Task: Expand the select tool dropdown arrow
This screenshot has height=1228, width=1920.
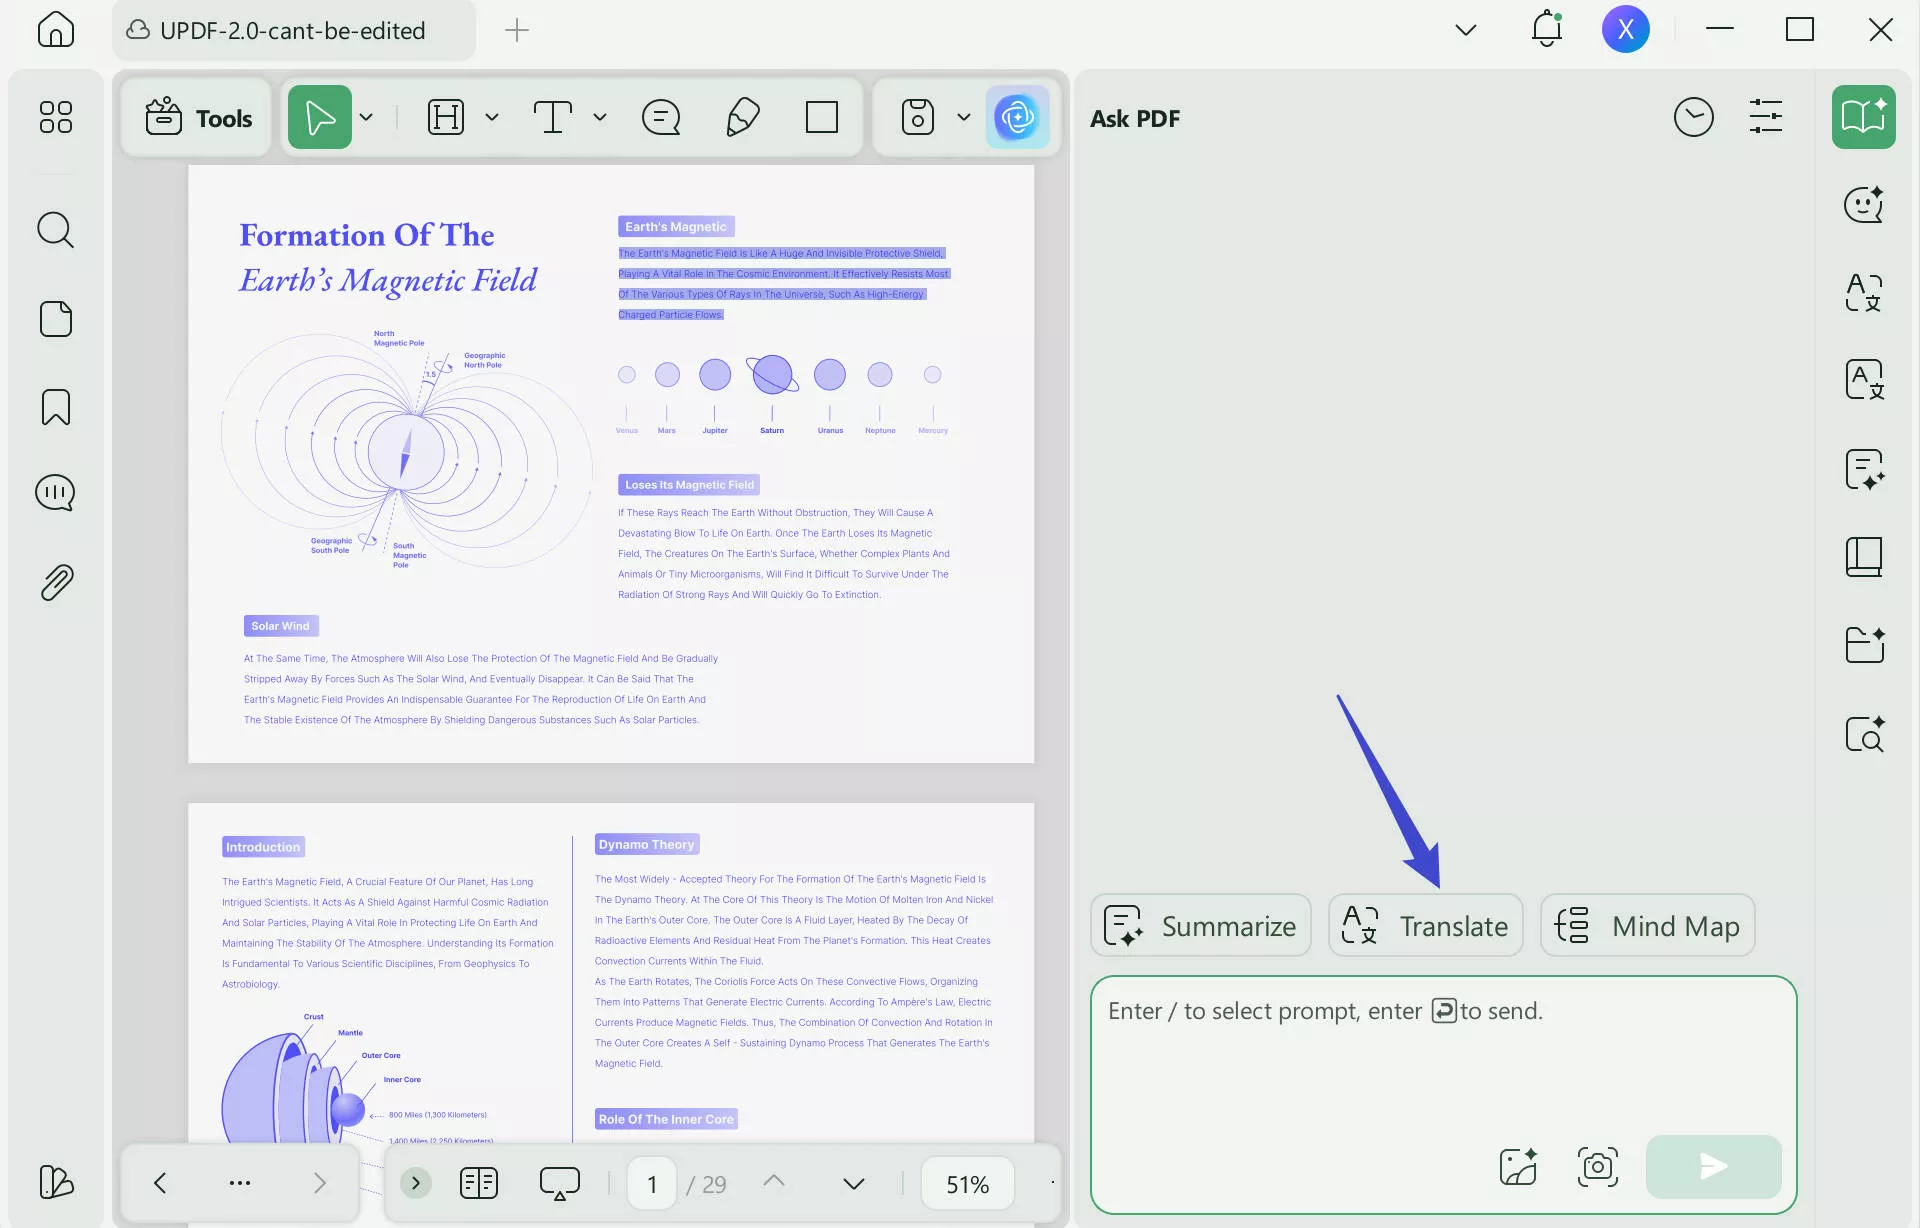Action: pos(367,118)
